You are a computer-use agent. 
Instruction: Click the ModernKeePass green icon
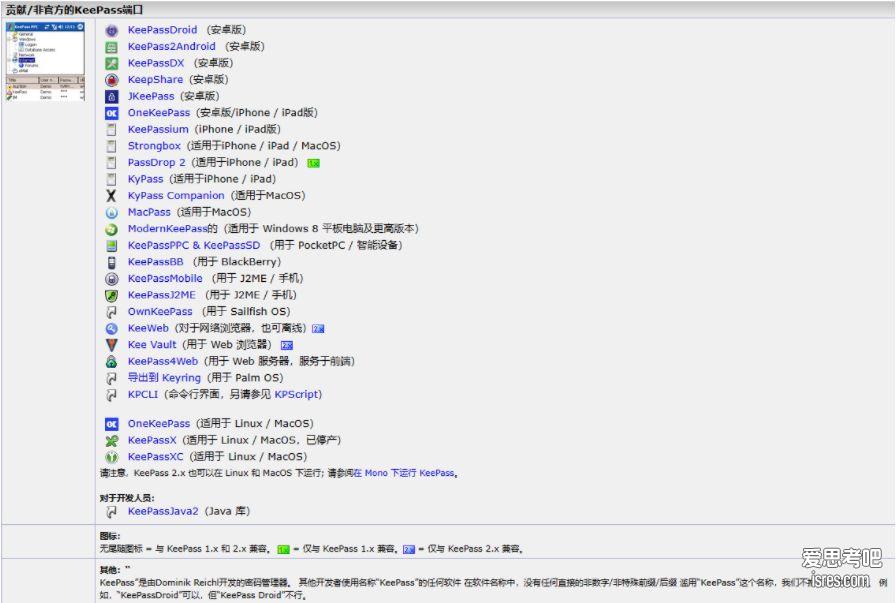pos(111,230)
